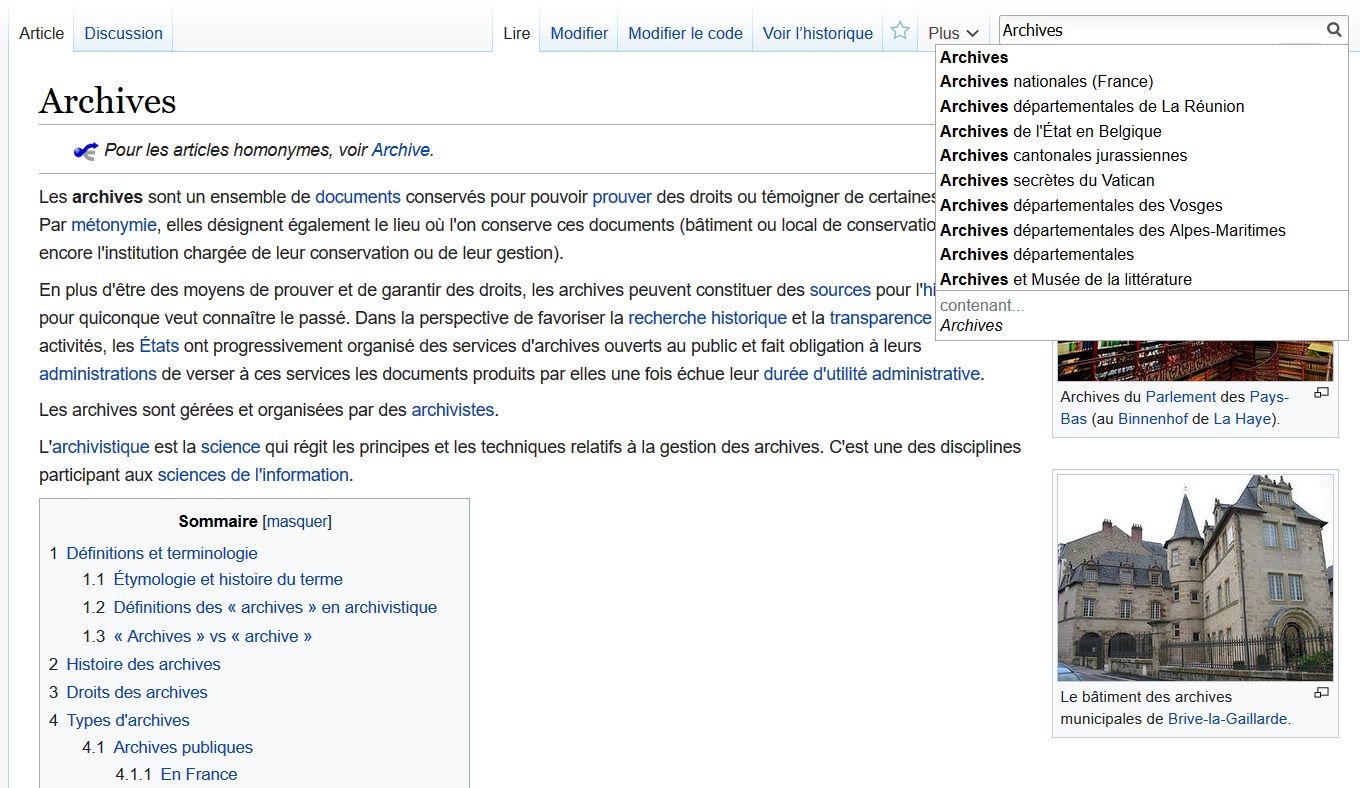Jump to Étymologie et histoire du terme

228,579
